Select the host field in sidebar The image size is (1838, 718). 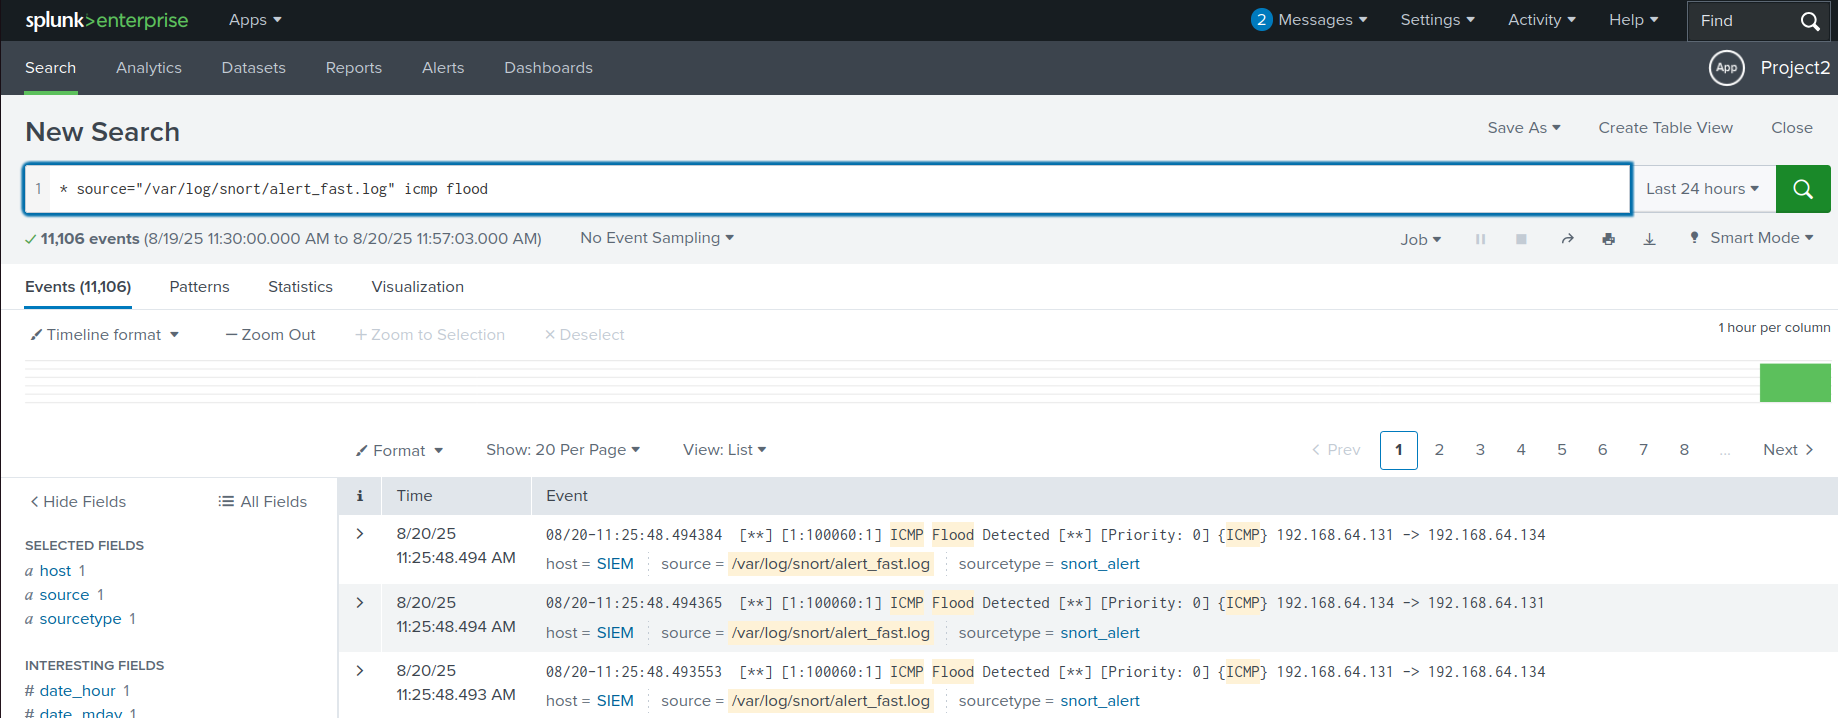click(x=55, y=571)
